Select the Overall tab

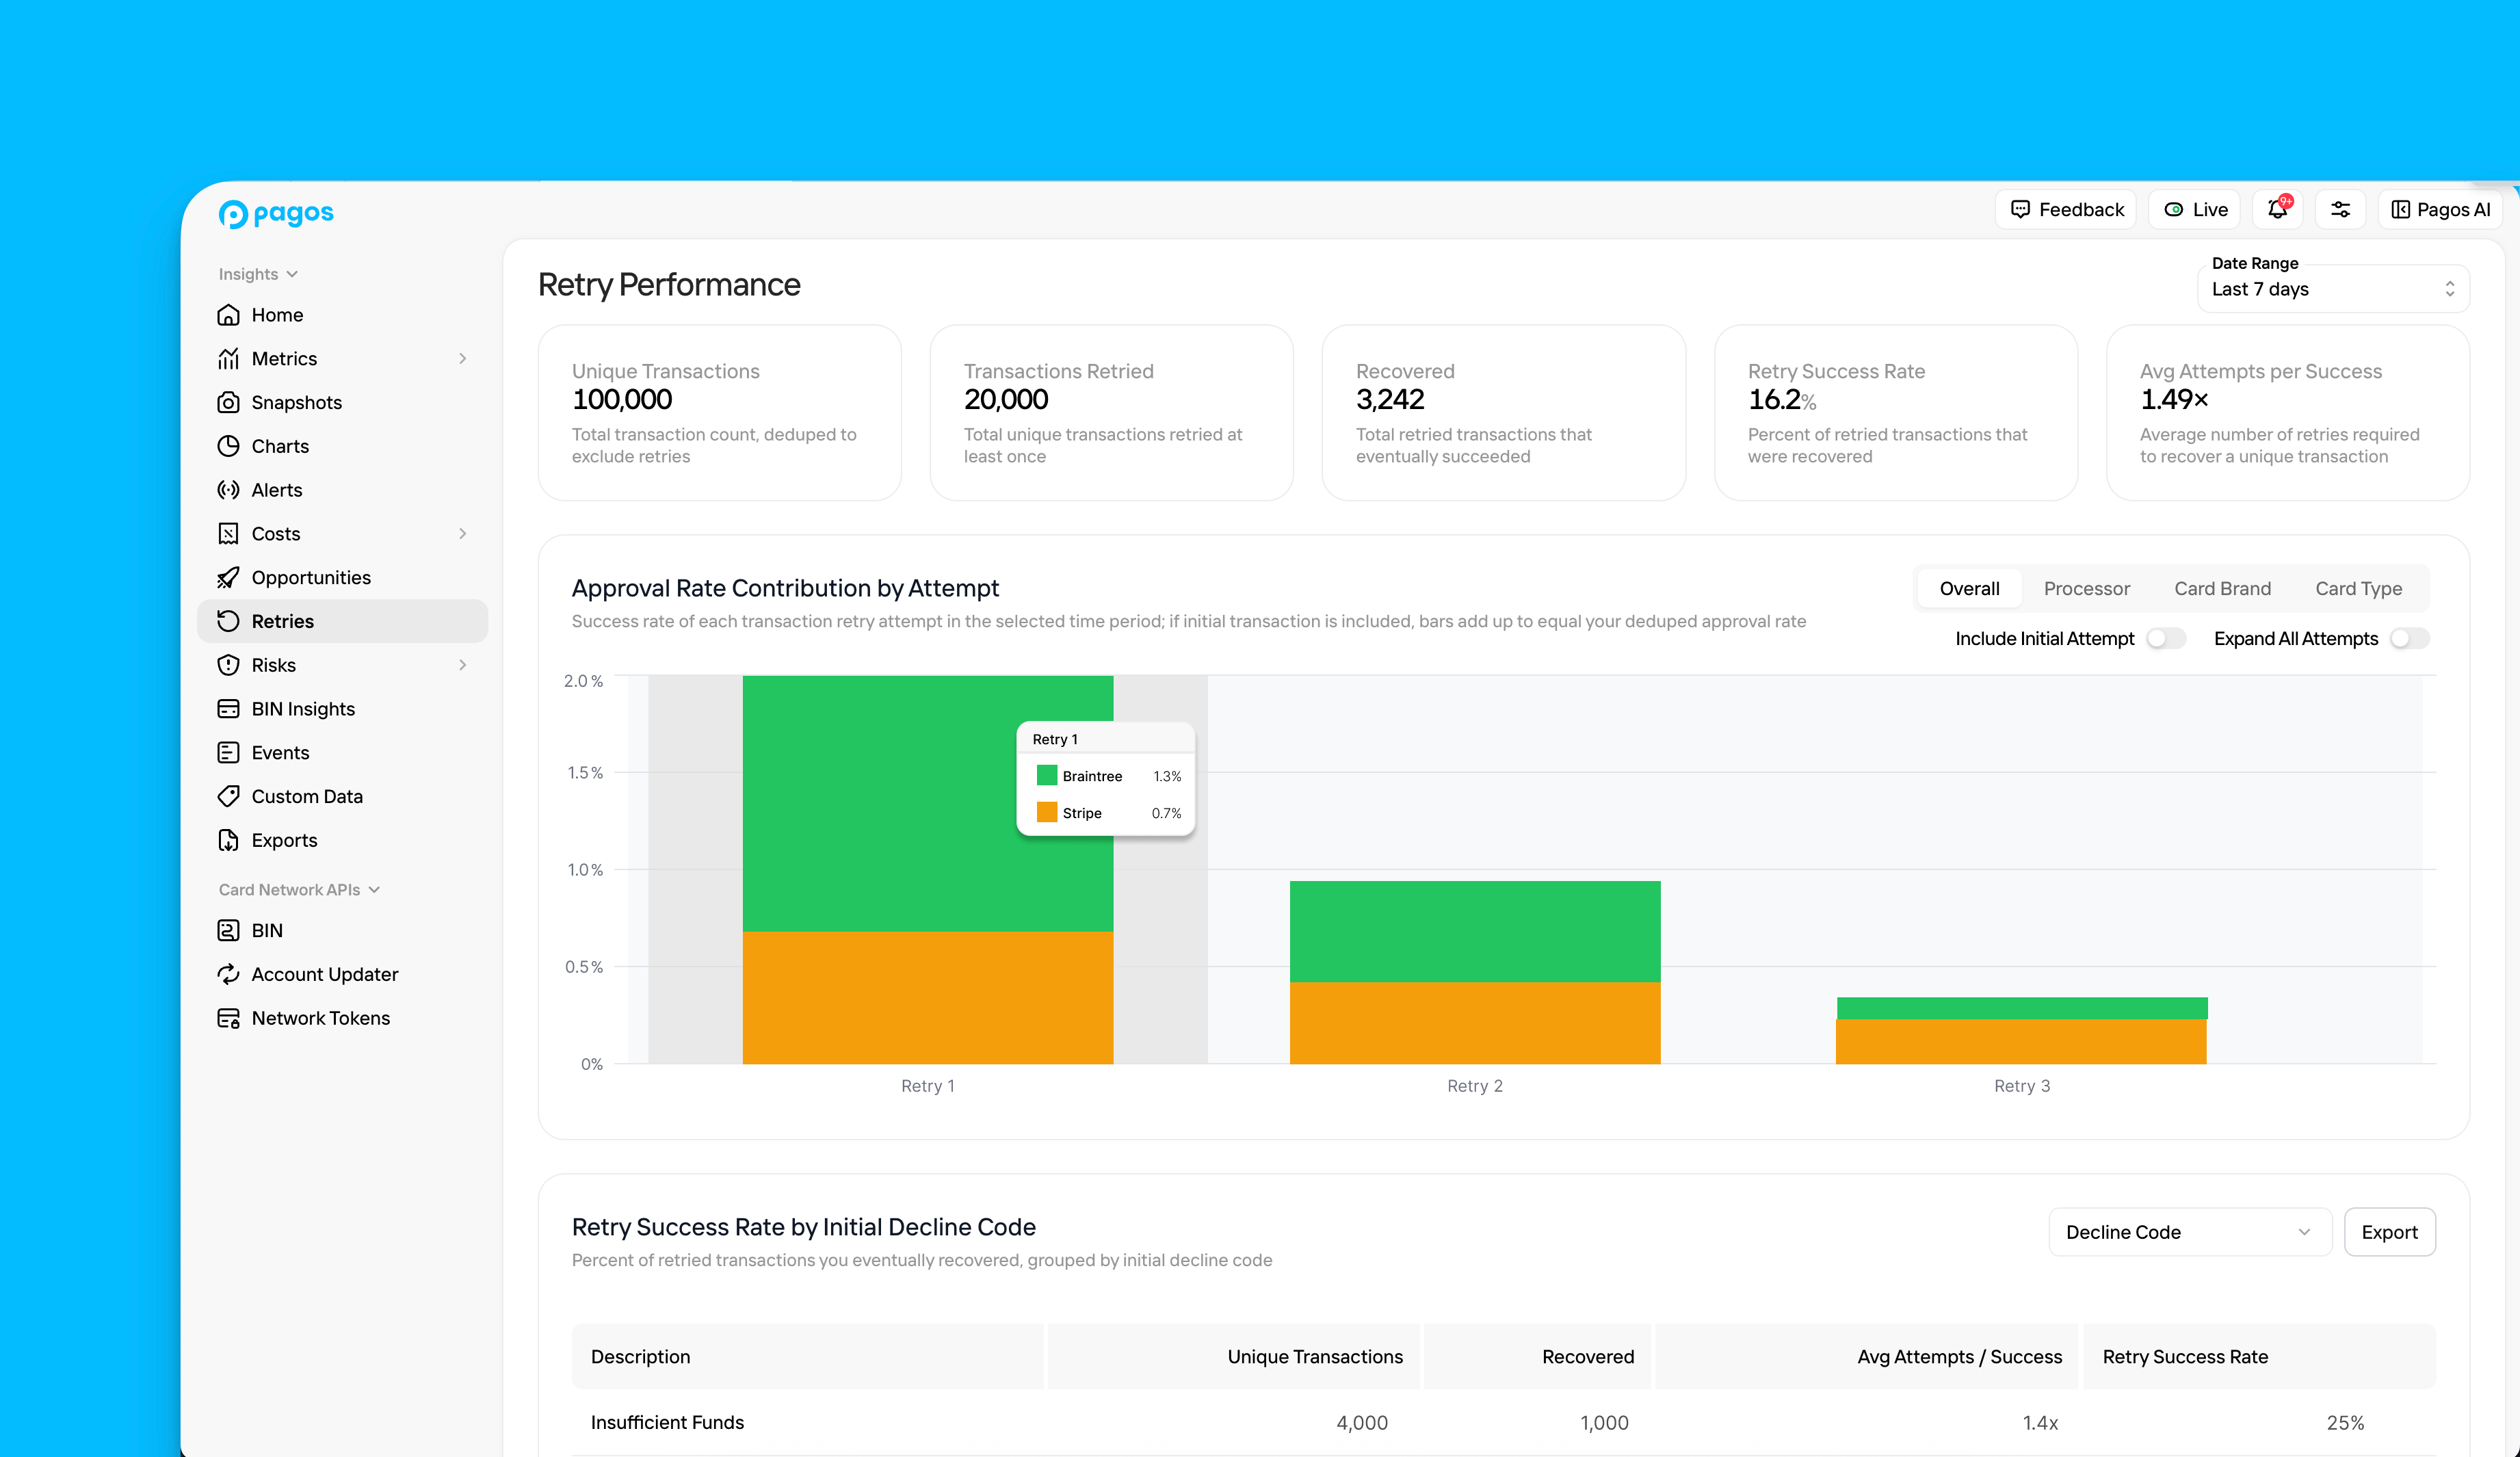[x=1969, y=589]
